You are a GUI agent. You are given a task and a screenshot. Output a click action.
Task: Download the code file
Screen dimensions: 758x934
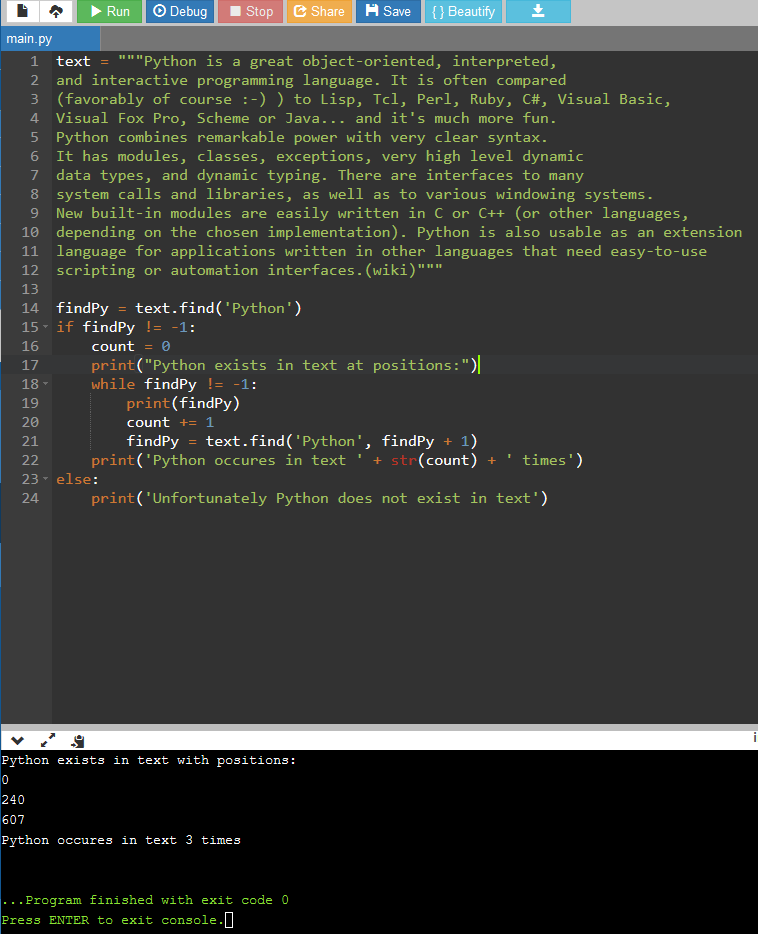[538, 11]
